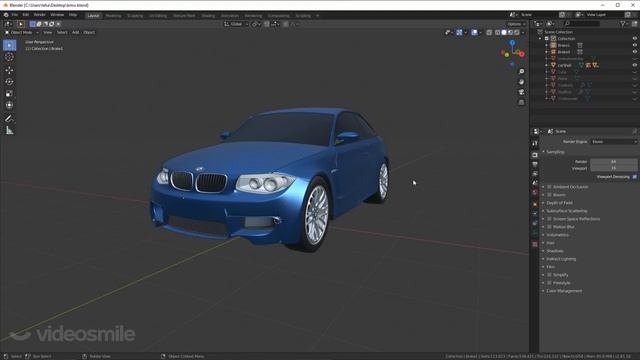Select the Transform tool
This screenshot has width=640, height=360.
coord(9,105)
